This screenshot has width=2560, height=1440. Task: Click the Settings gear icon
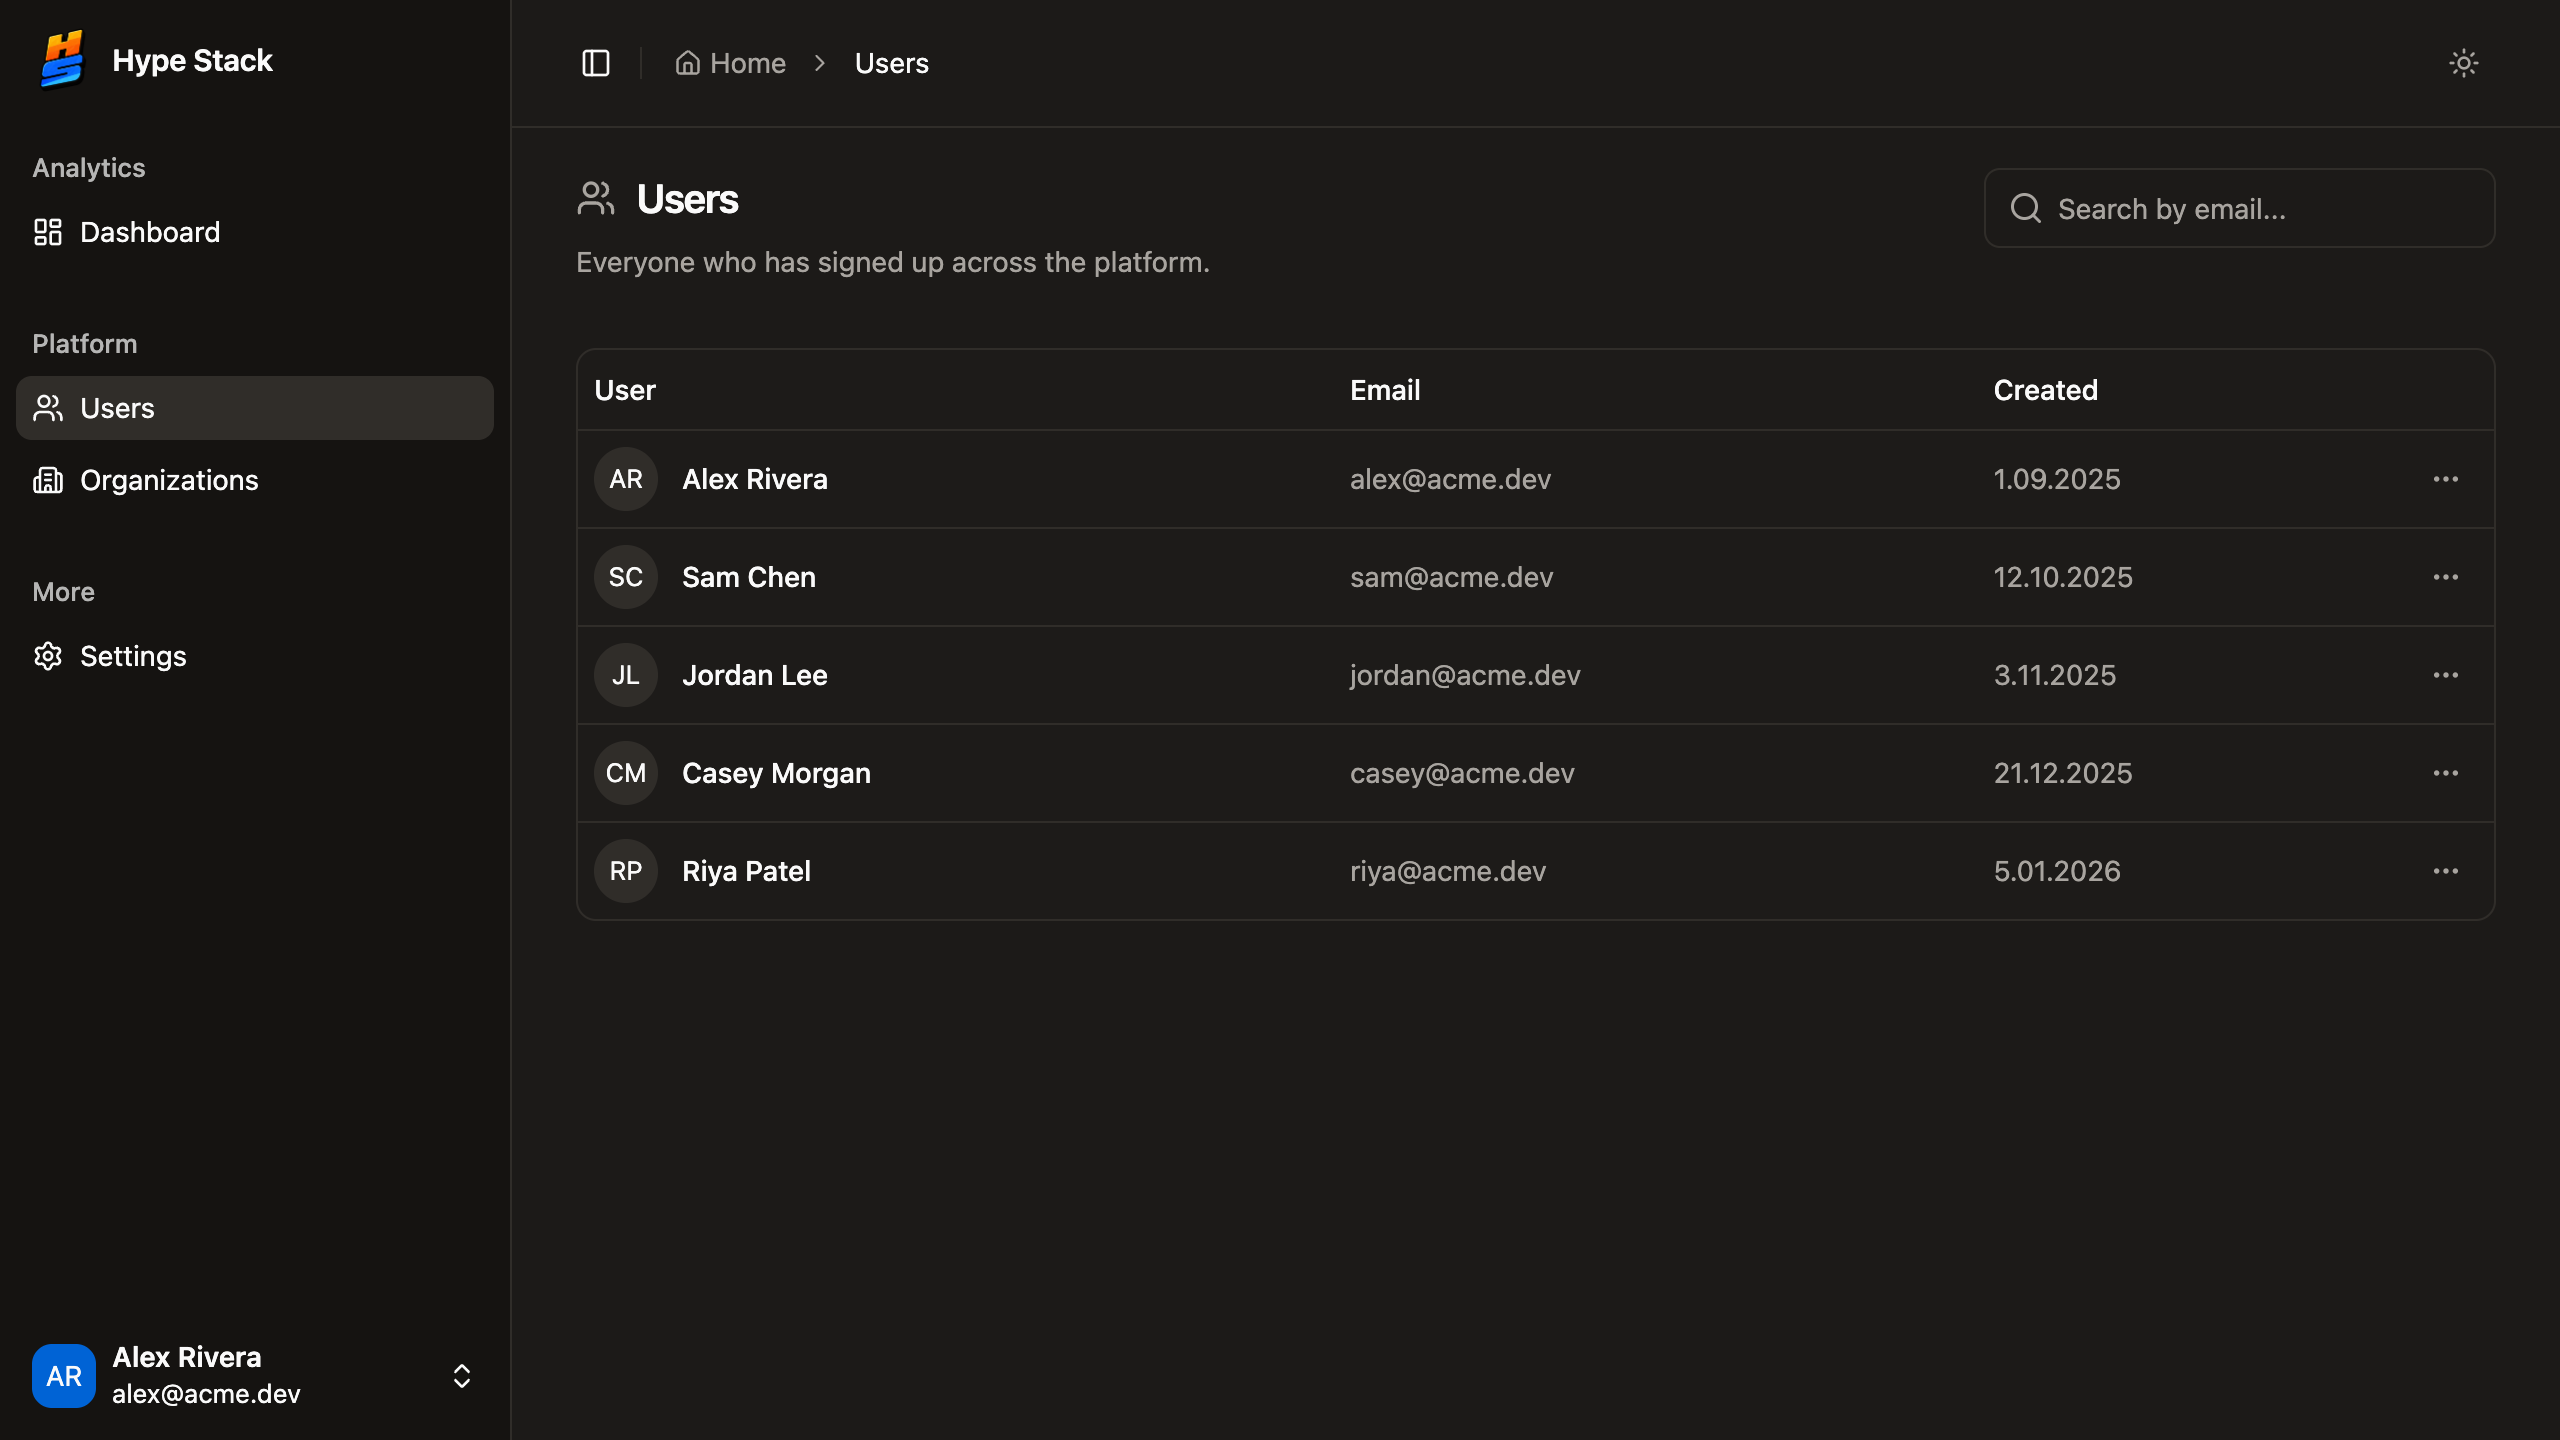48,656
